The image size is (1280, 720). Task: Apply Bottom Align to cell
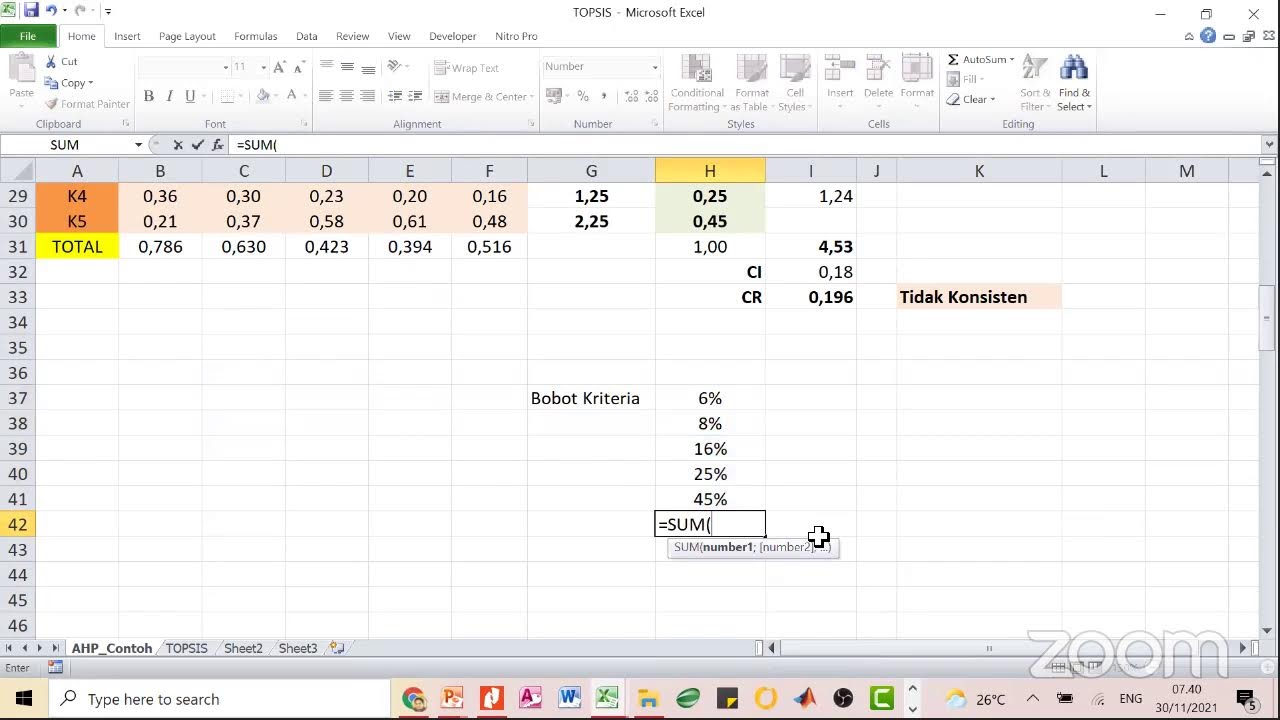[367, 67]
